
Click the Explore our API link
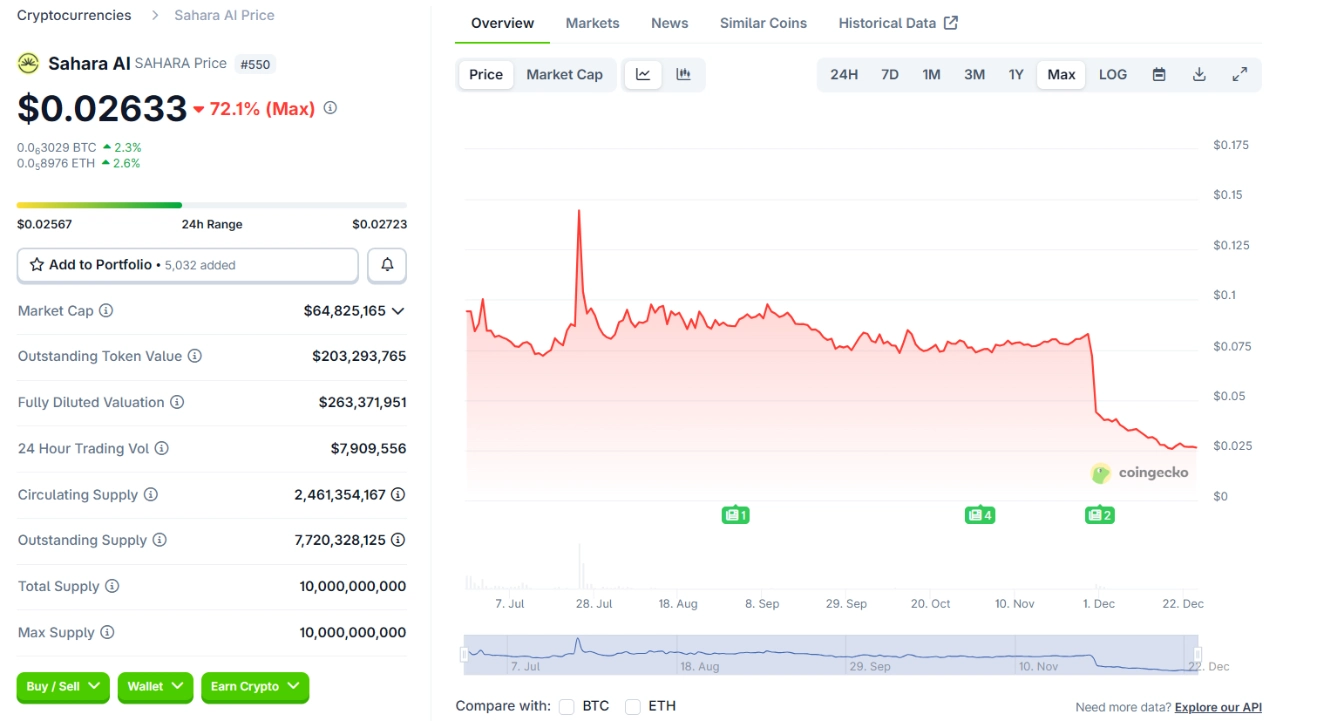1218,706
